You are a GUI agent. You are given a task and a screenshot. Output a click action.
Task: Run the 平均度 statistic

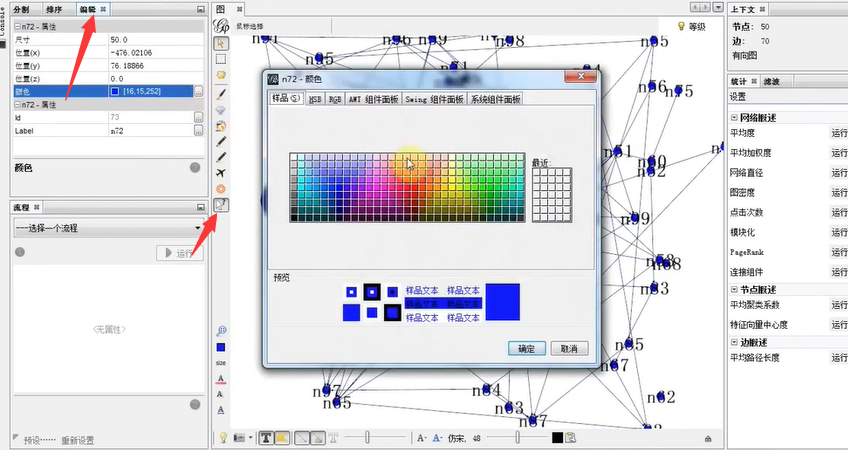(x=839, y=133)
